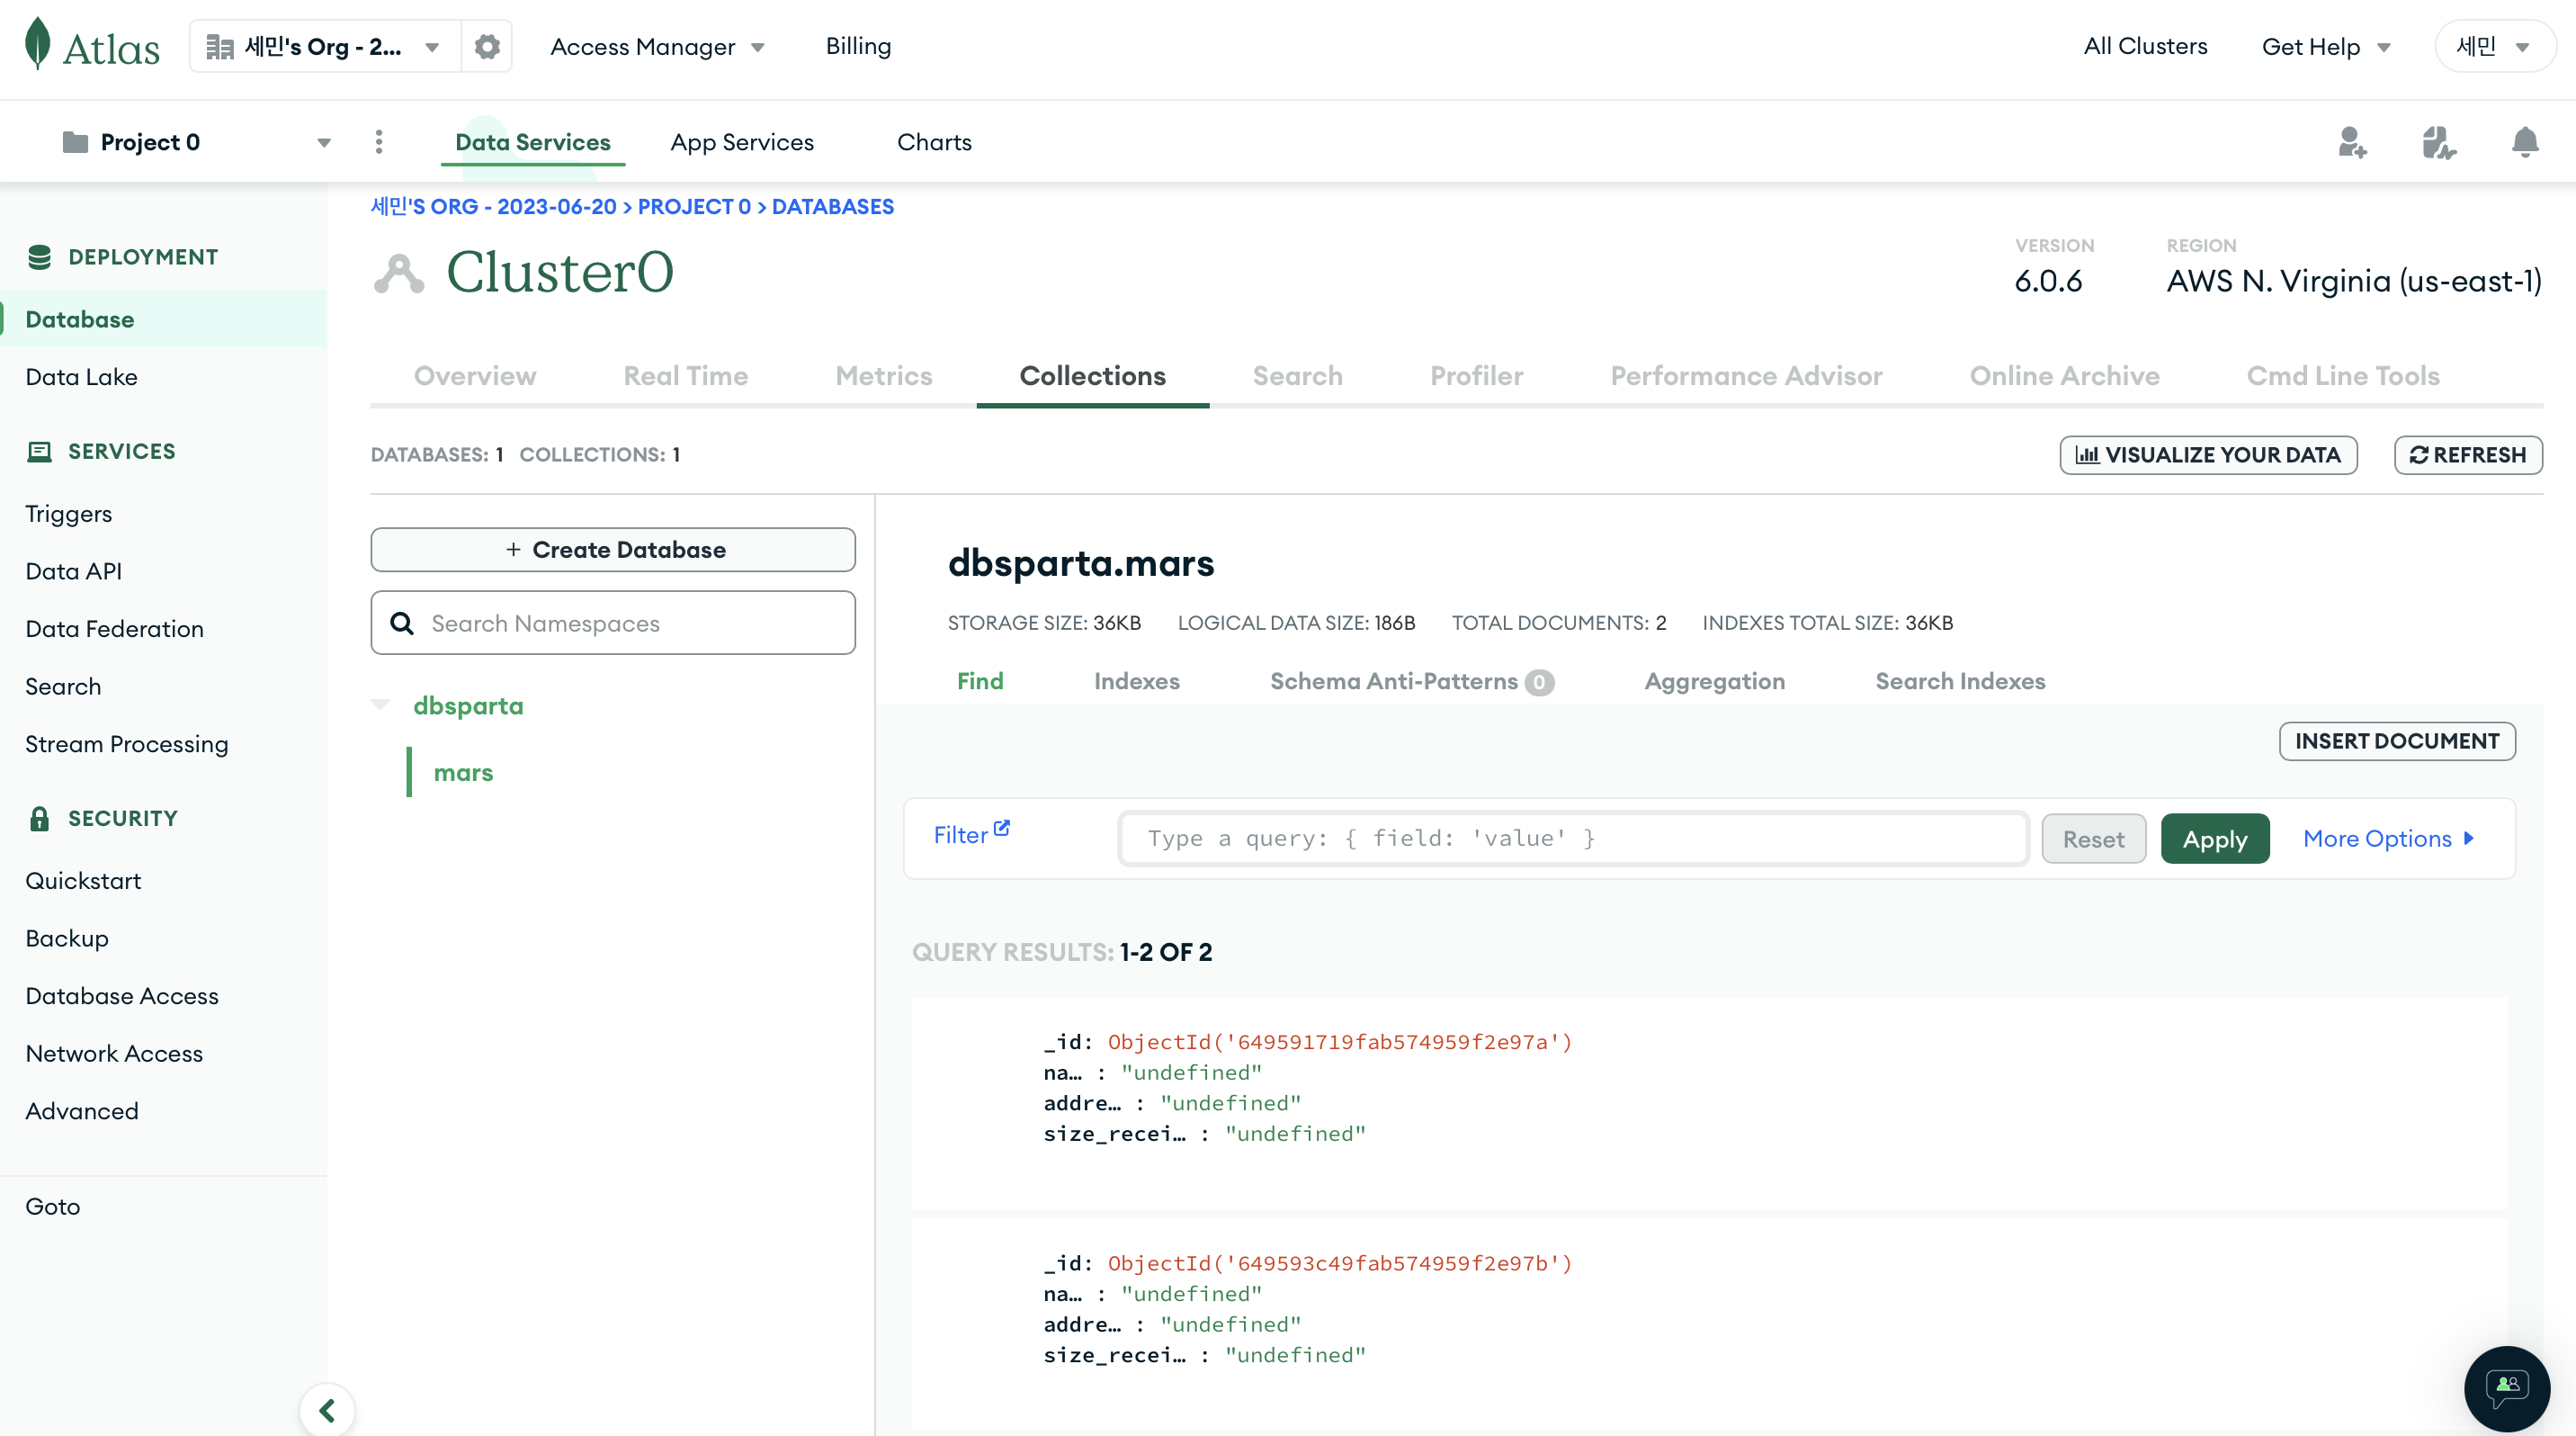Select the mars collection

(463, 773)
